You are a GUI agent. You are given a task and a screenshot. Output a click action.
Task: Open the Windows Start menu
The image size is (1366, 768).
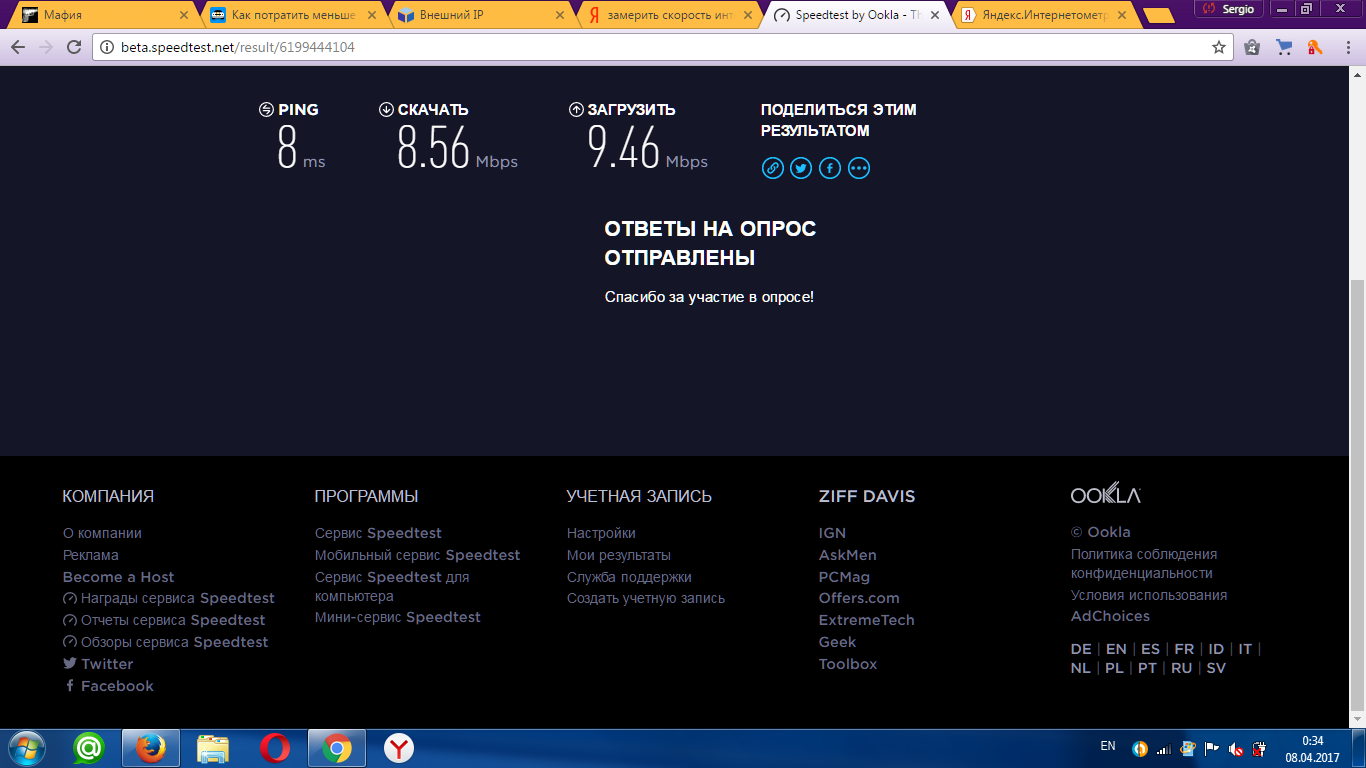click(x=25, y=748)
